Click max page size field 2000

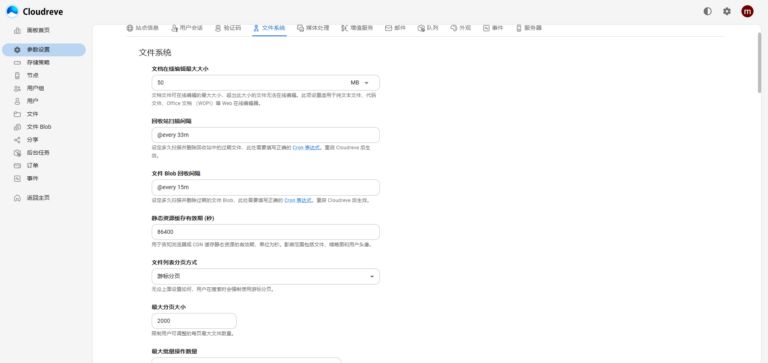[194, 321]
